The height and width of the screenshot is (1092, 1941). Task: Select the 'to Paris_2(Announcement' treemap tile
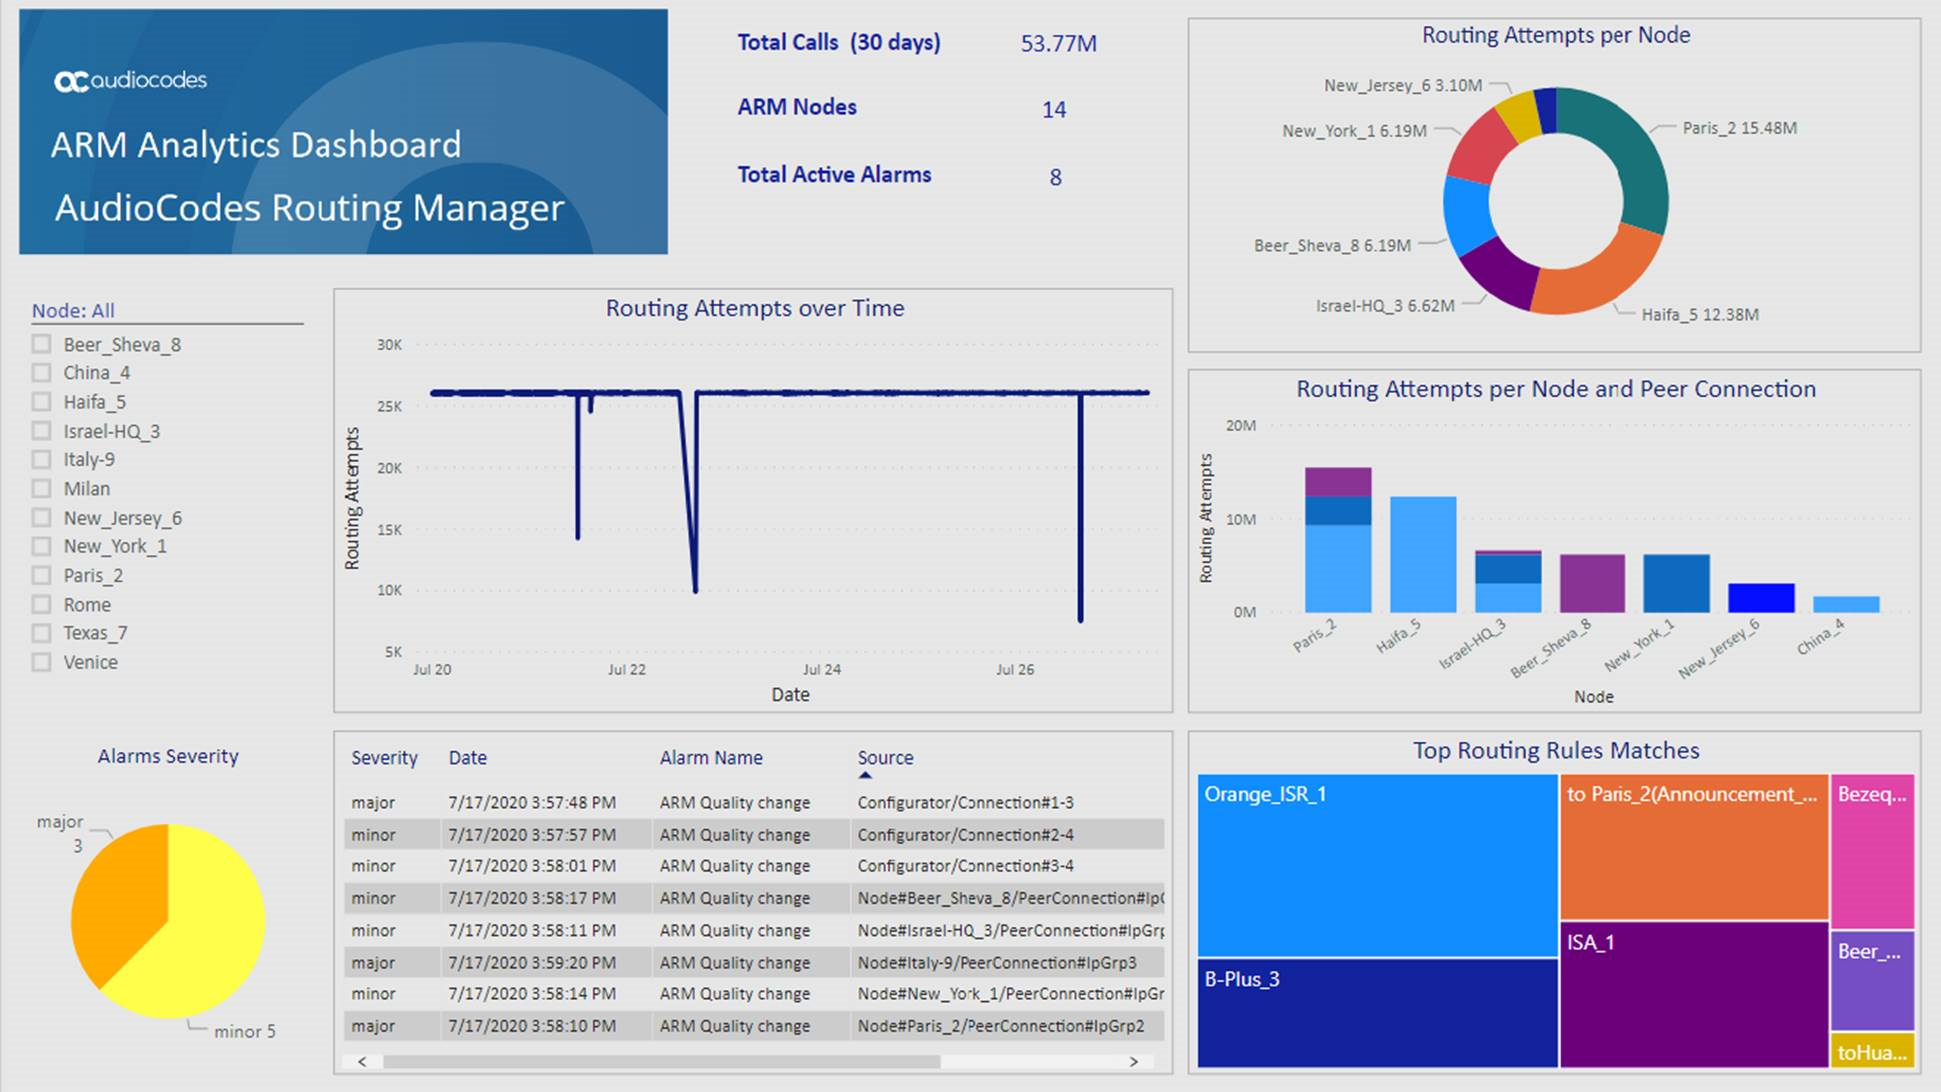1694,847
